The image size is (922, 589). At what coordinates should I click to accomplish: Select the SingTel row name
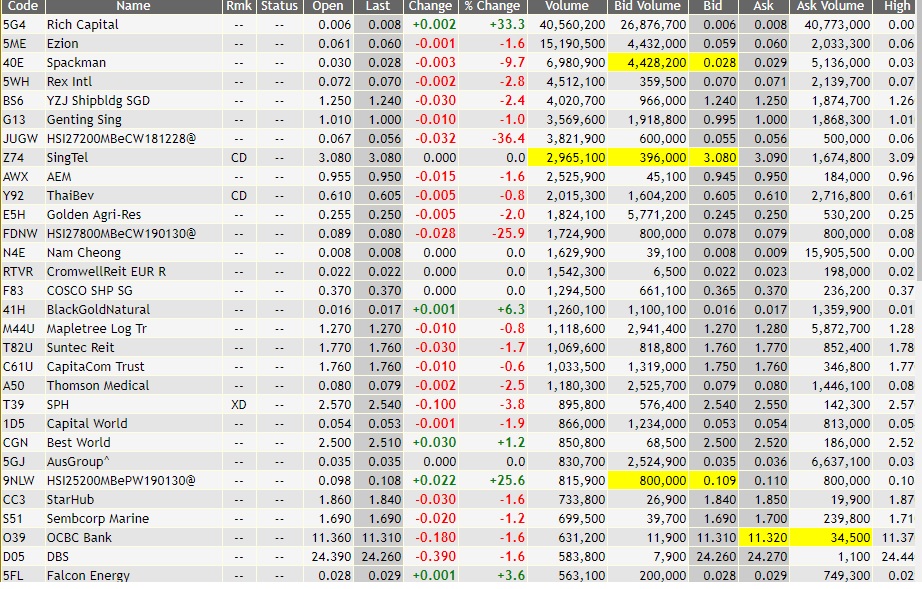pos(67,158)
